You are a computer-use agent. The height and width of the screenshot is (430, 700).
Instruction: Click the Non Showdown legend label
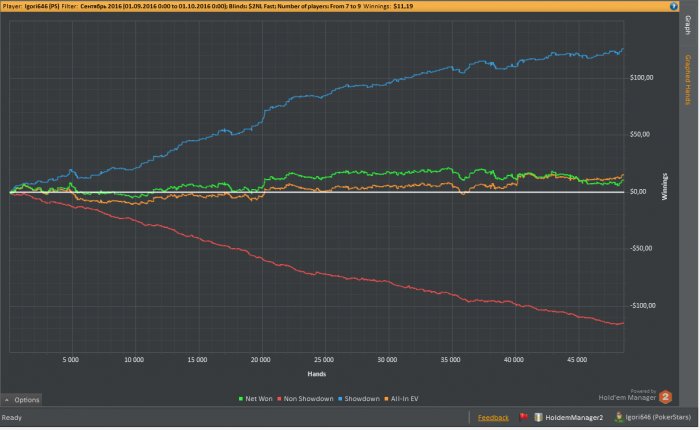coord(308,399)
